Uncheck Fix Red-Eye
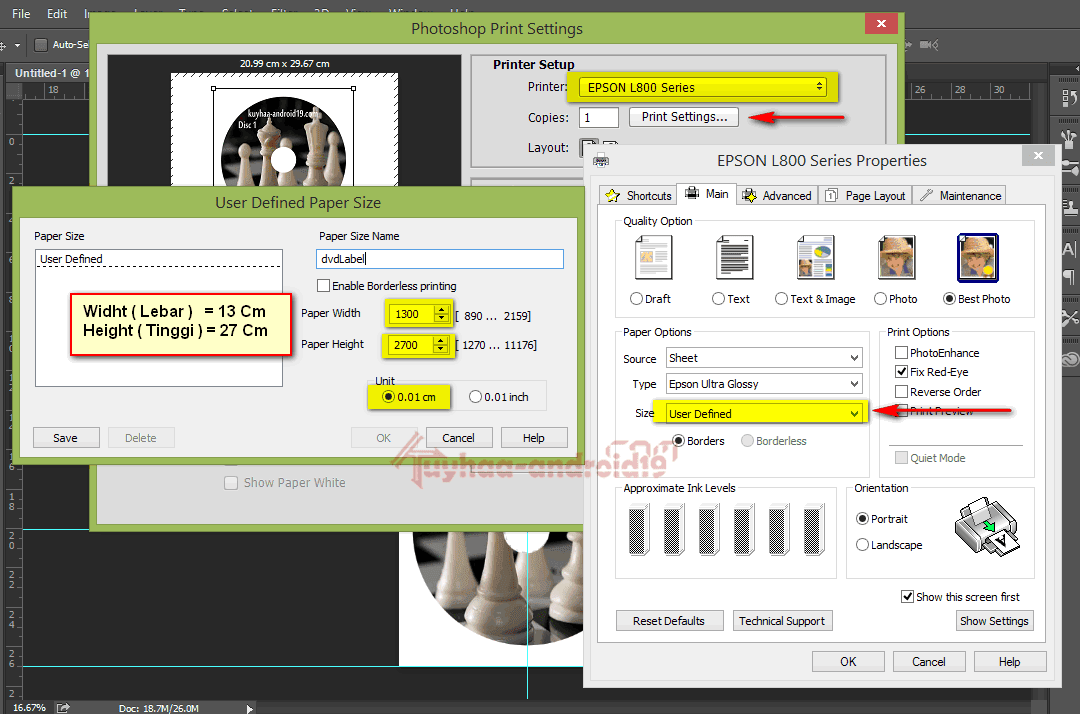The image size is (1080, 714). point(901,372)
